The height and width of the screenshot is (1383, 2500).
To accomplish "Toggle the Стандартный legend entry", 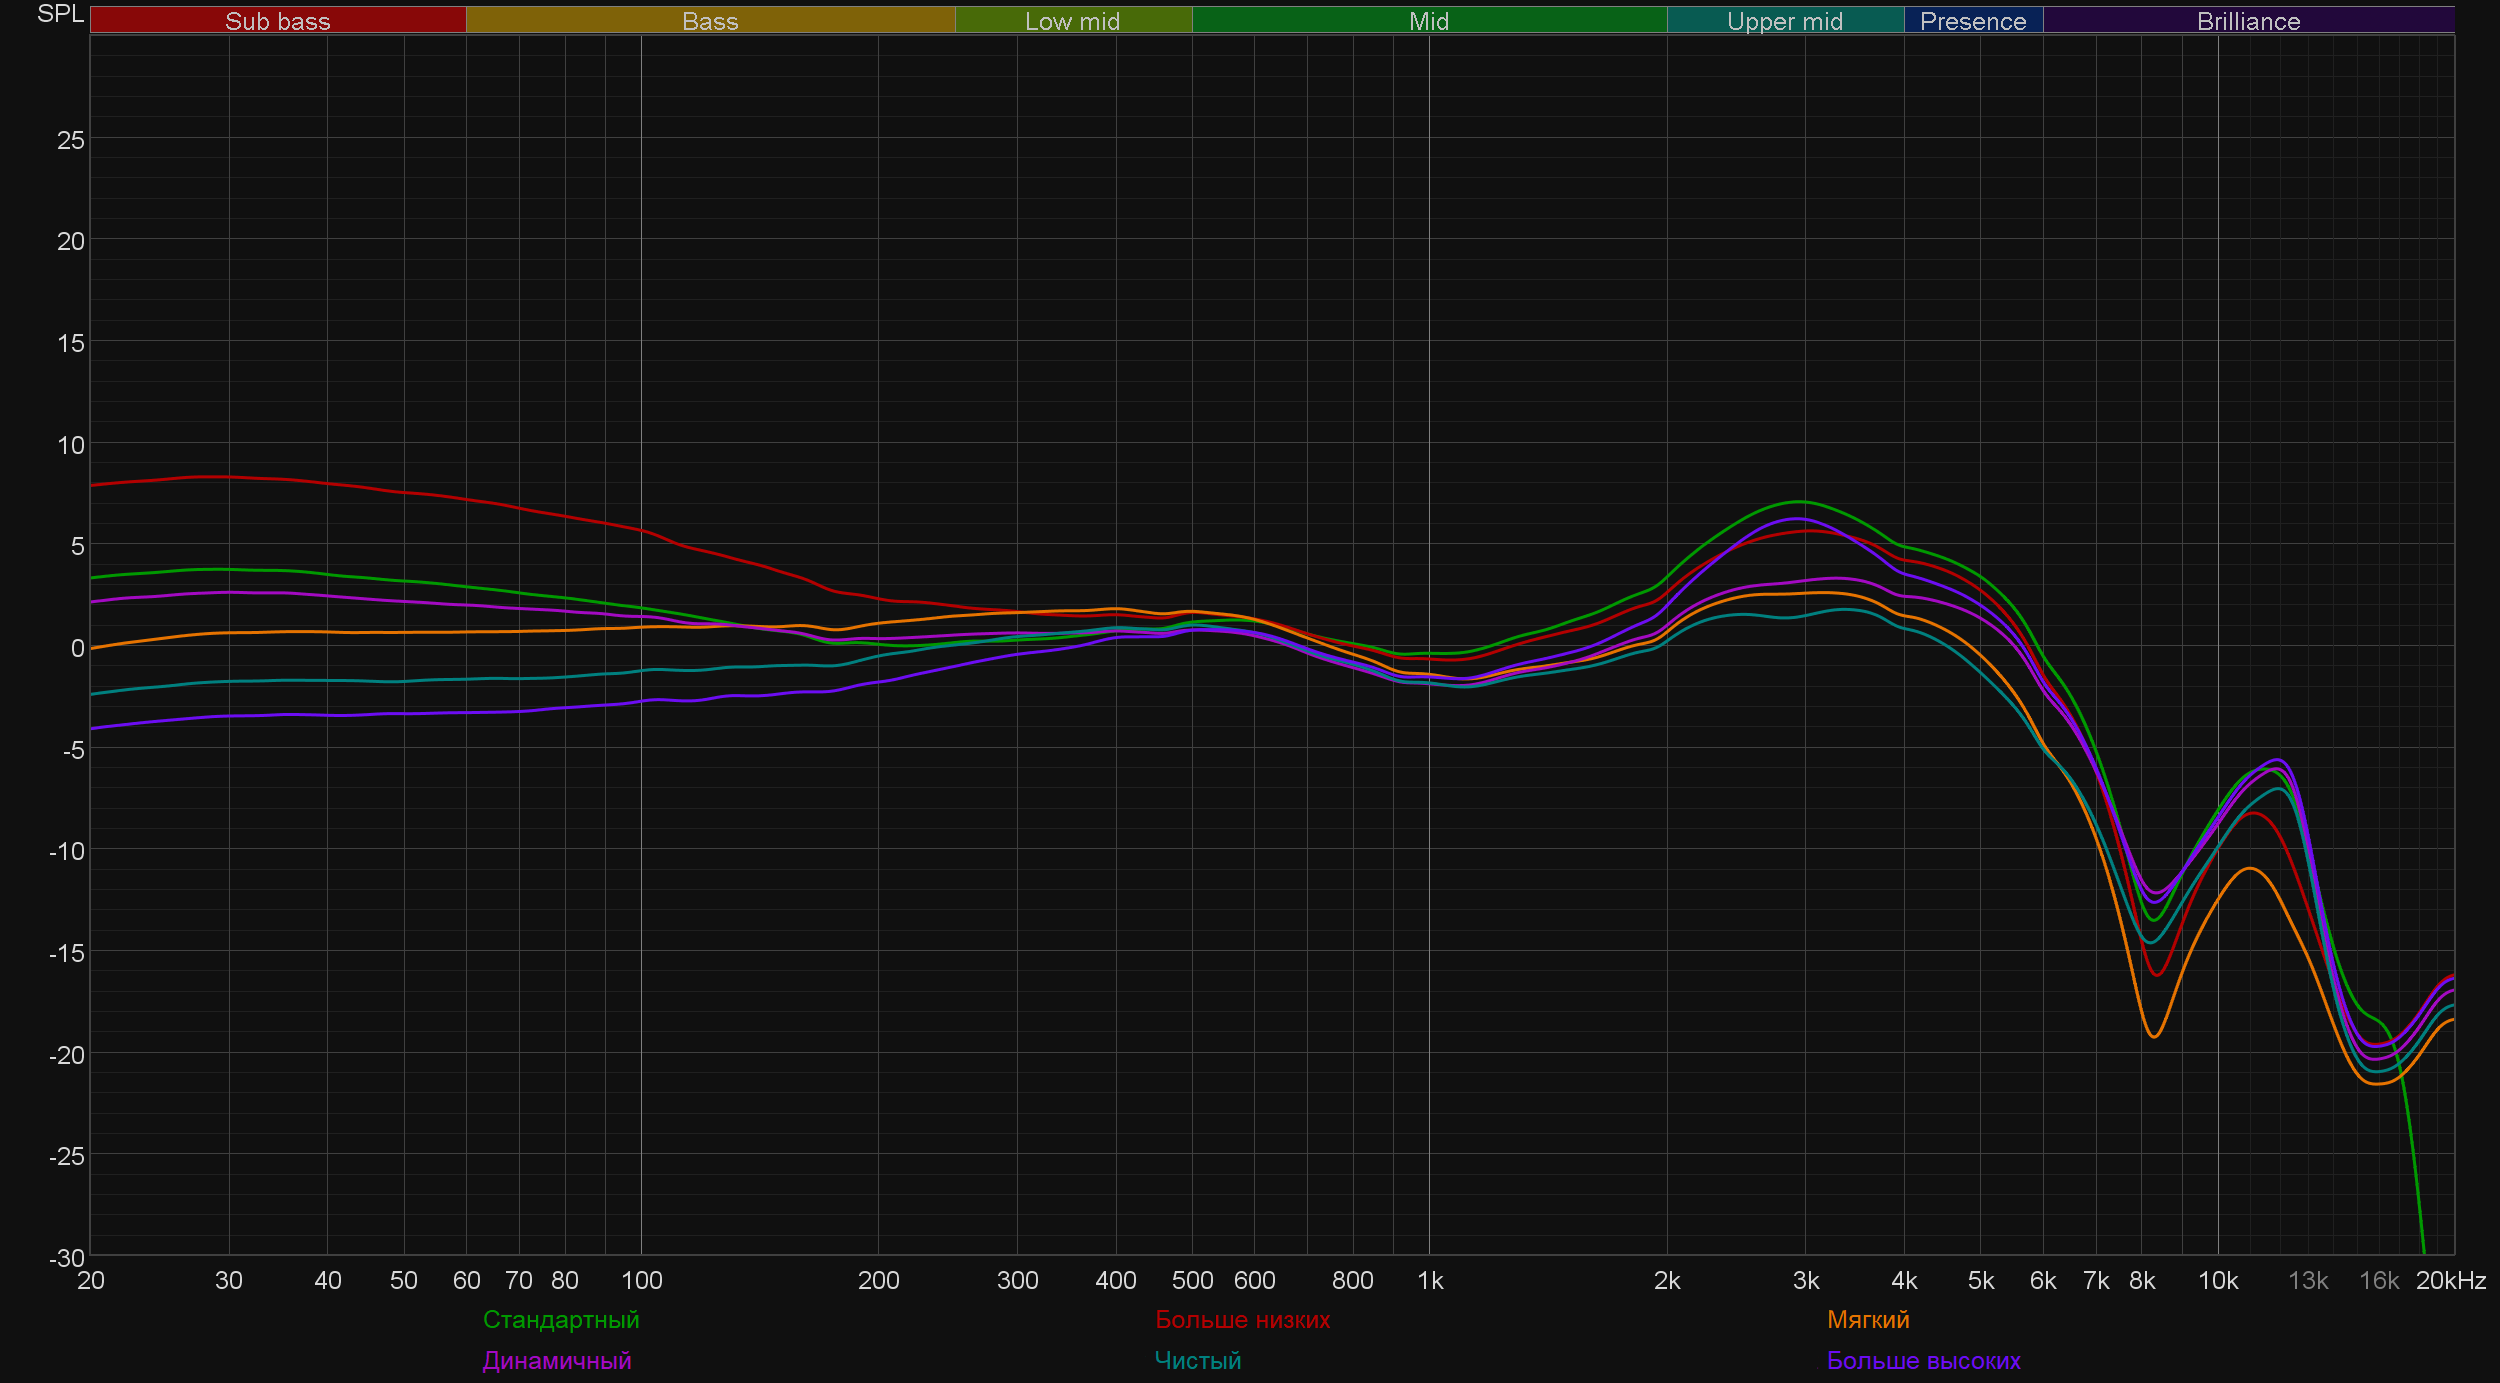I will (561, 1319).
